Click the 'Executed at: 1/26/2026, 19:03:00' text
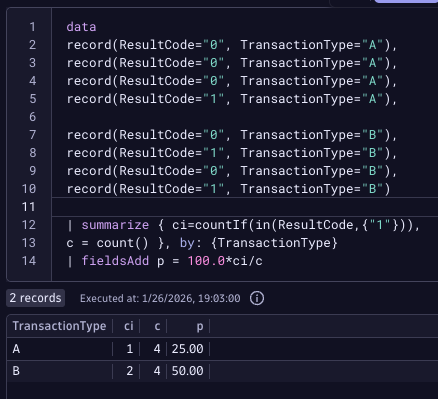The image size is (438, 399). point(160,298)
